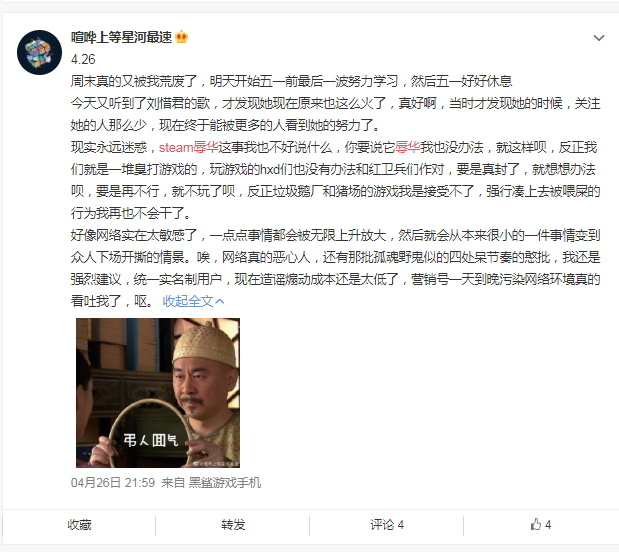Click the comment count 4 label

tap(401, 525)
